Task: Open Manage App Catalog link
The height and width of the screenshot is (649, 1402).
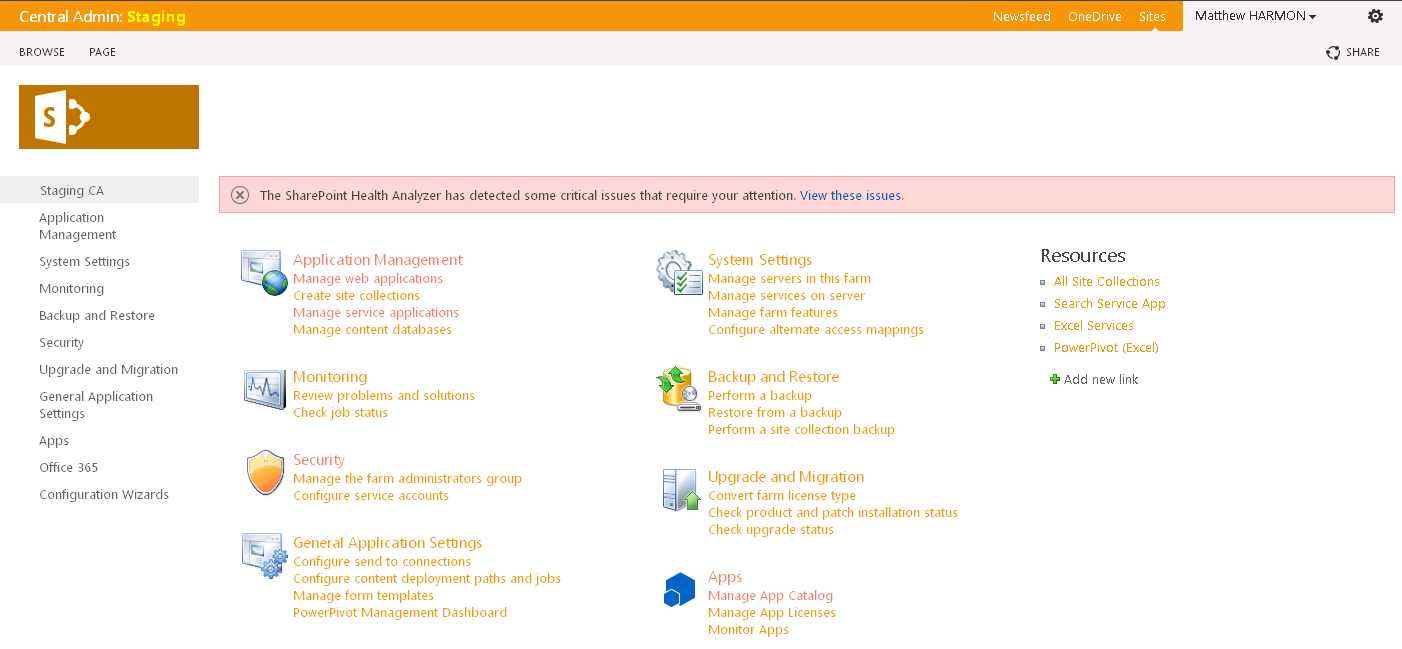Action: pyautogui.click(x=770, y=596)
